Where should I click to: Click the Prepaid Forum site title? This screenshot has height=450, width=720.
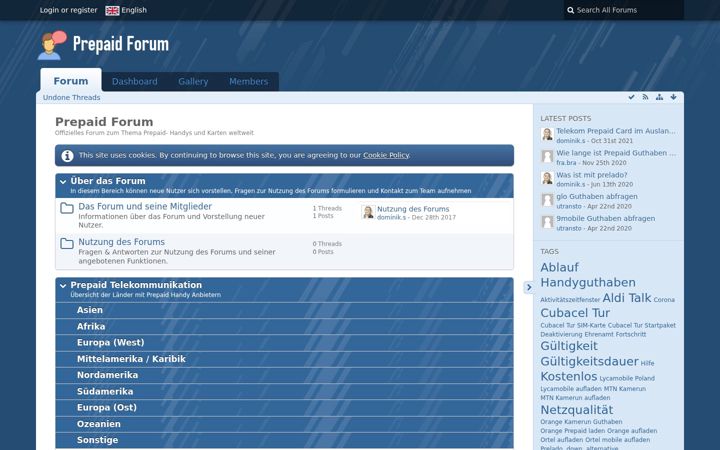[121, 44]
